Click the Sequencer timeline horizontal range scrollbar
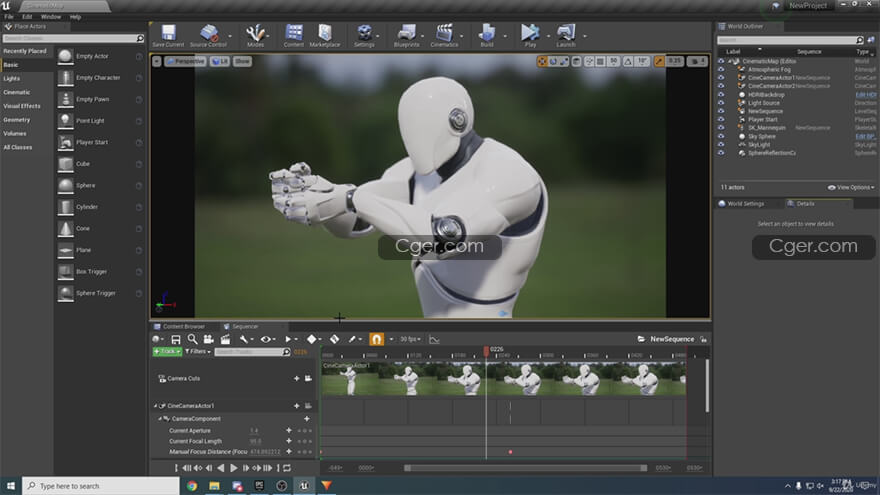The width and height of the screenshot is (880, 495). [x=525, y=468]
